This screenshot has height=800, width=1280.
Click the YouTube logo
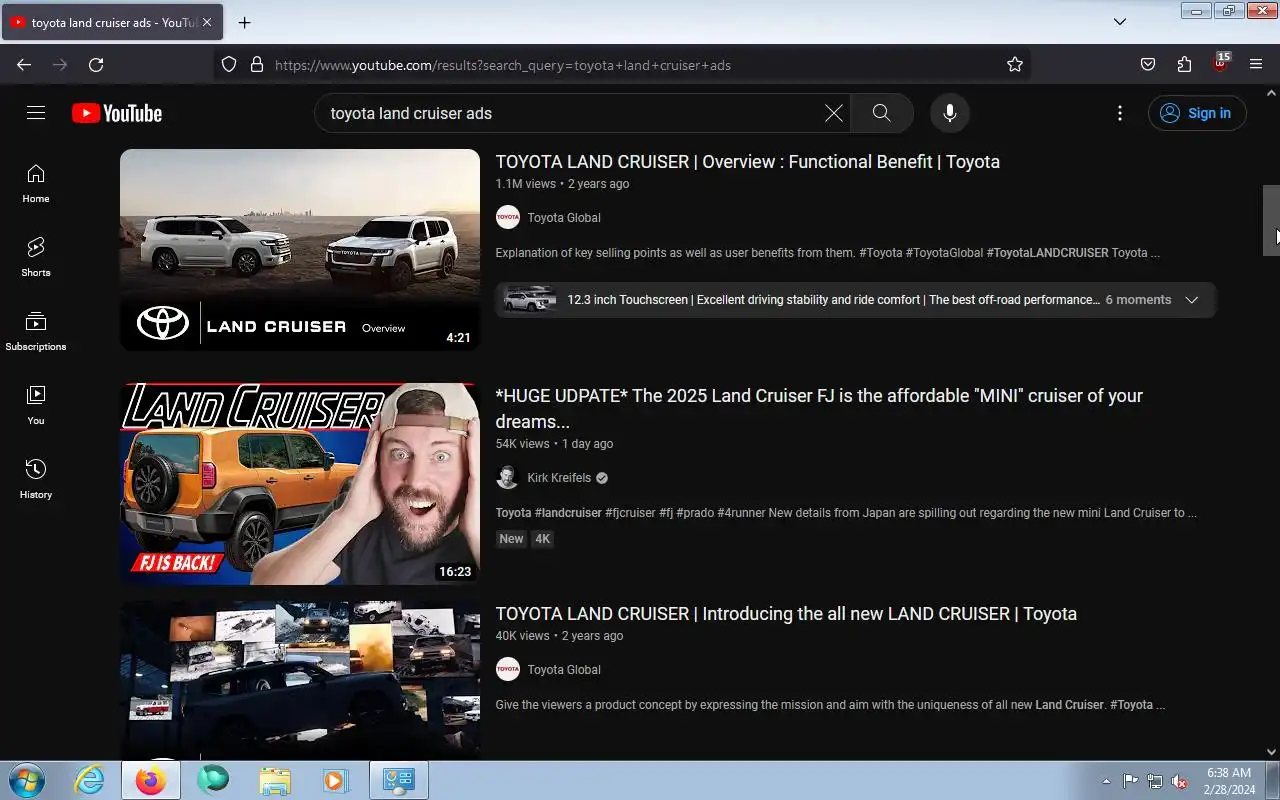tap(117, 113)
